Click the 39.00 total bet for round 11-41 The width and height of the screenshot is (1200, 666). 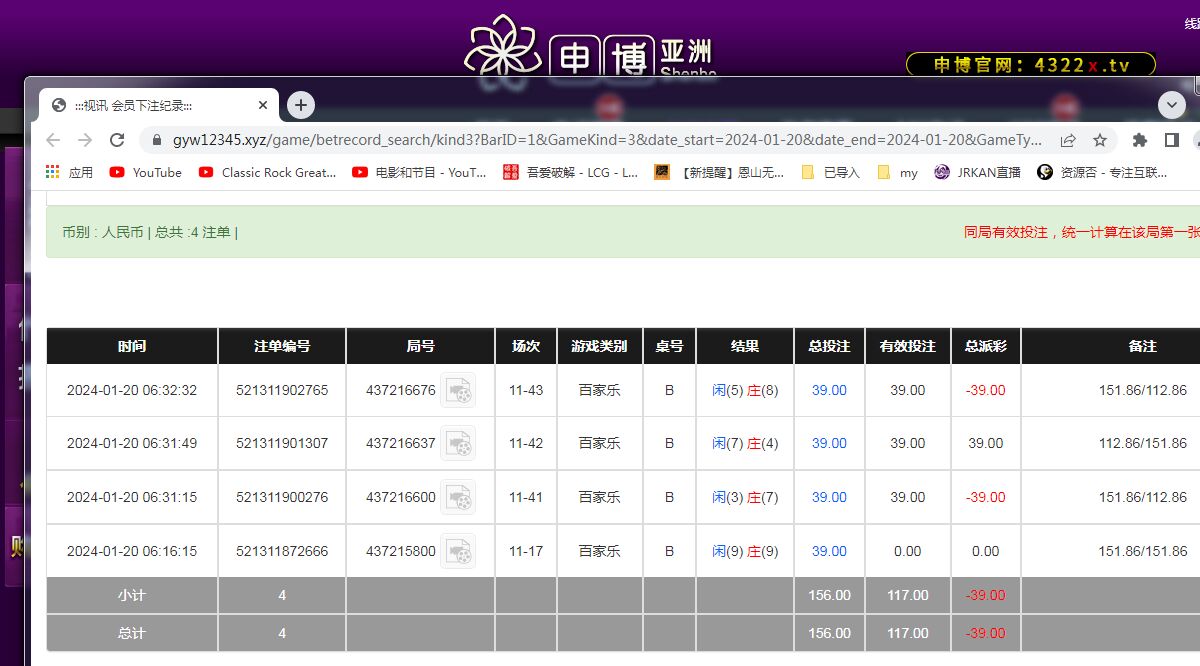click(829, 498)
